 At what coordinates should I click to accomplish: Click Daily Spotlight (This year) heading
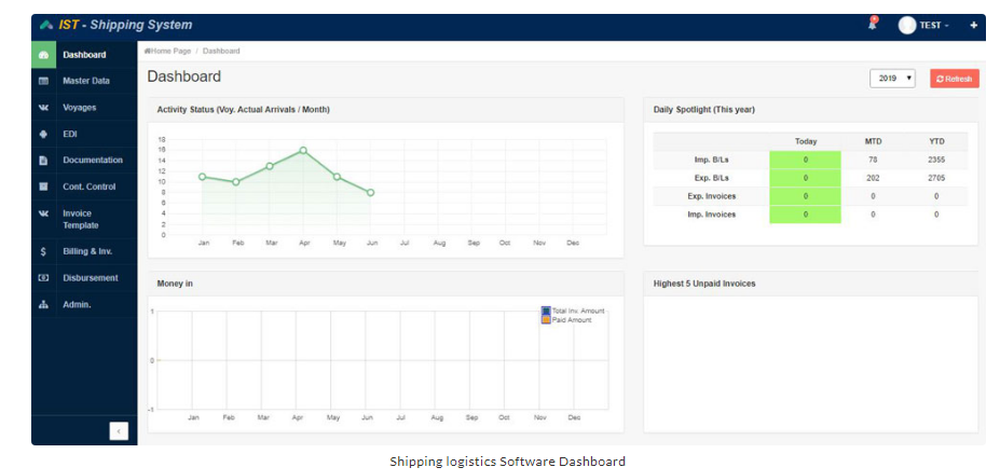704,110
